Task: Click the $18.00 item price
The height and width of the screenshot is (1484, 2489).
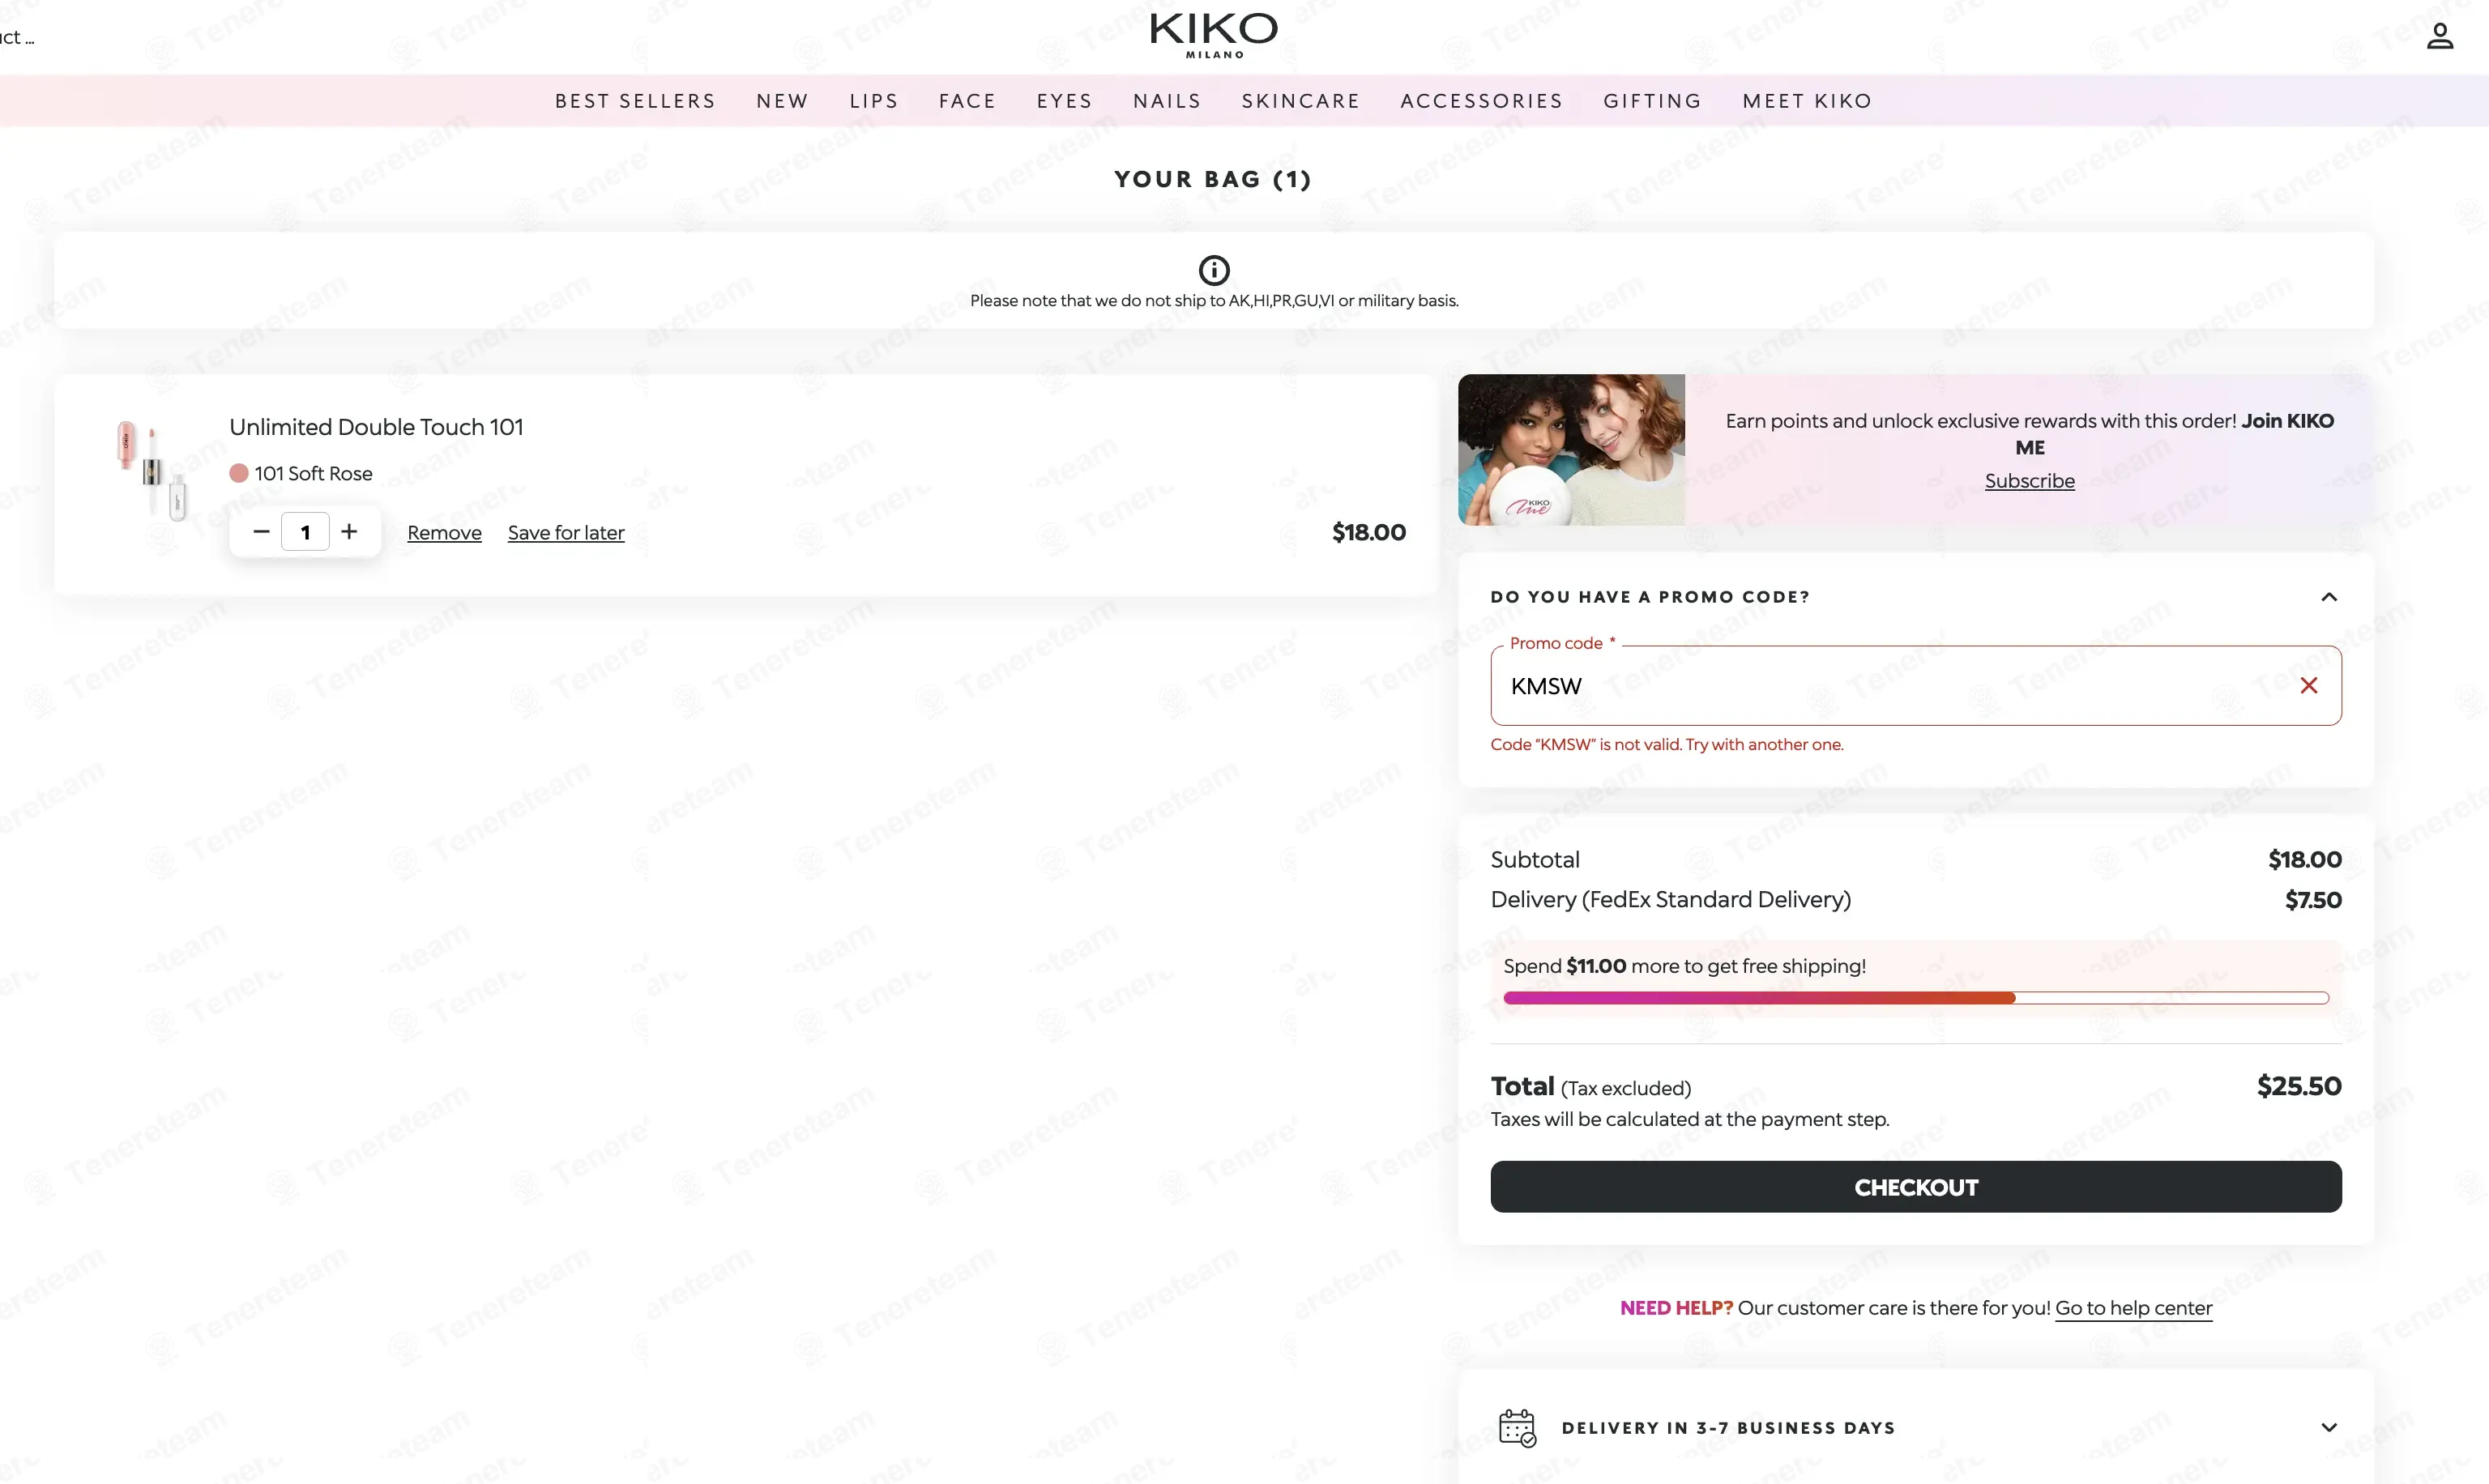Action: pos(1369,532)
